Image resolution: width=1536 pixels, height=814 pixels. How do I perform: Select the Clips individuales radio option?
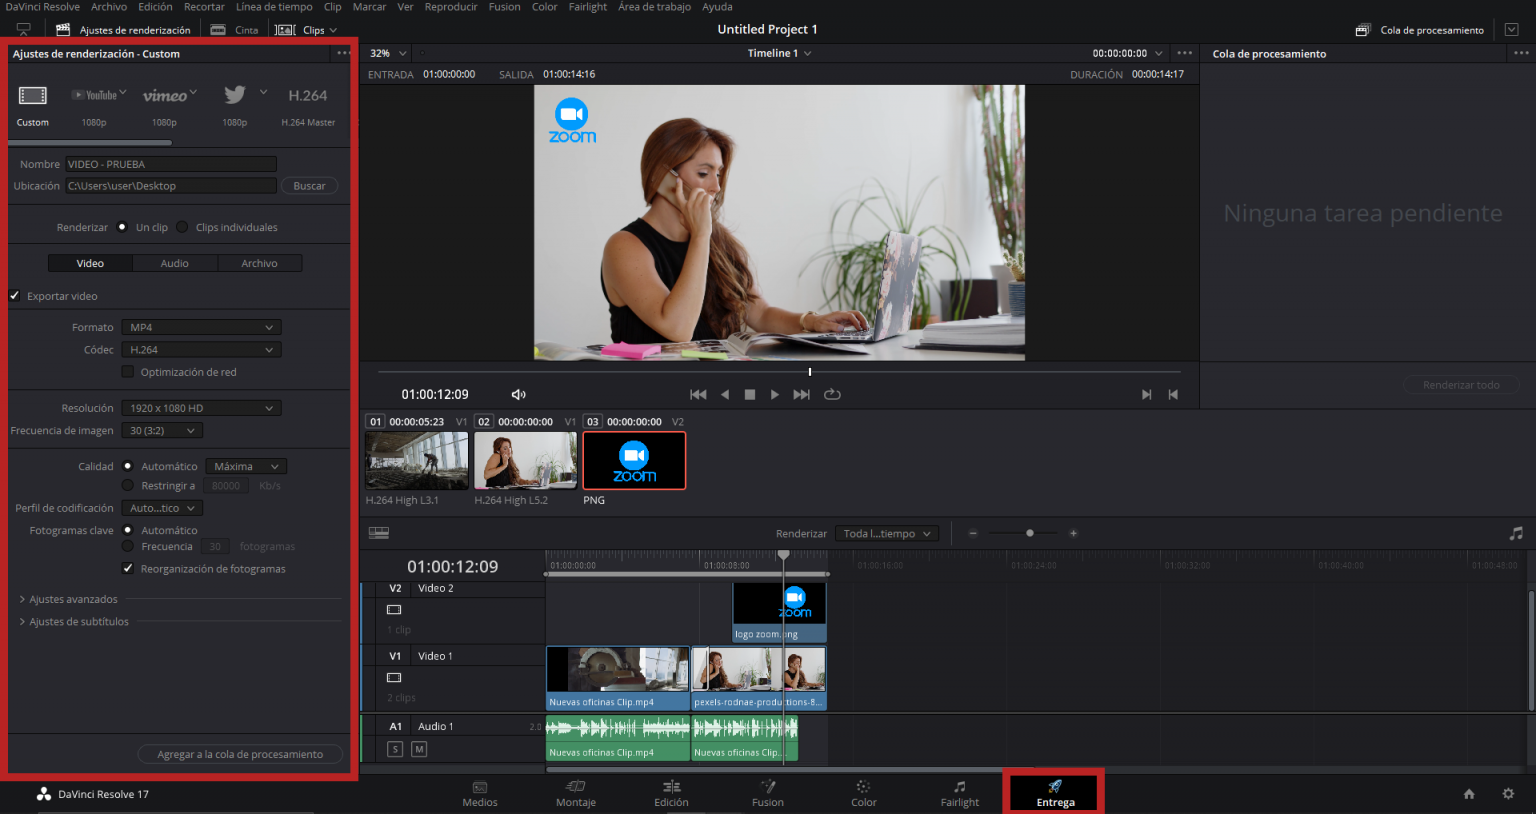[x=182, y=227]
